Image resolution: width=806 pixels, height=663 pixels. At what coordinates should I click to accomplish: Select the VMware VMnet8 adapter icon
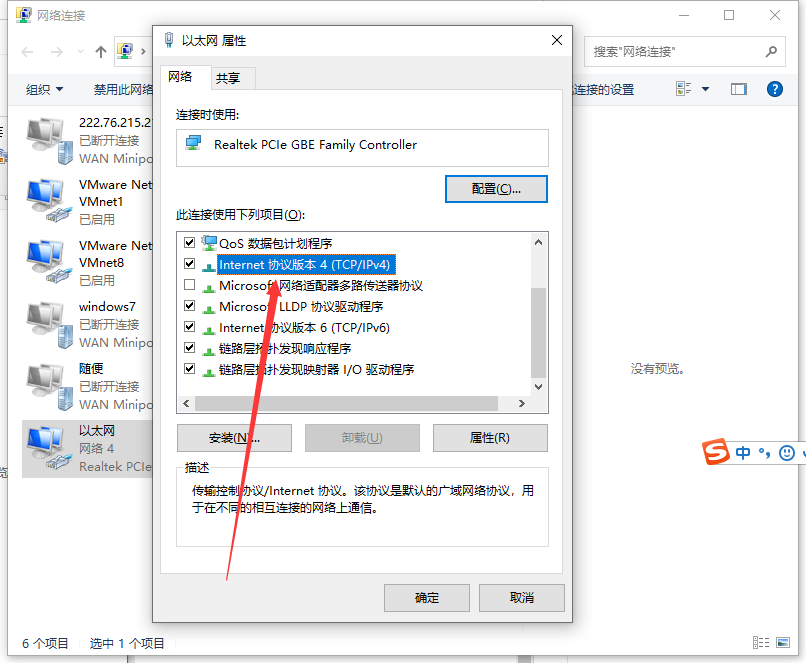pos(48,262)
